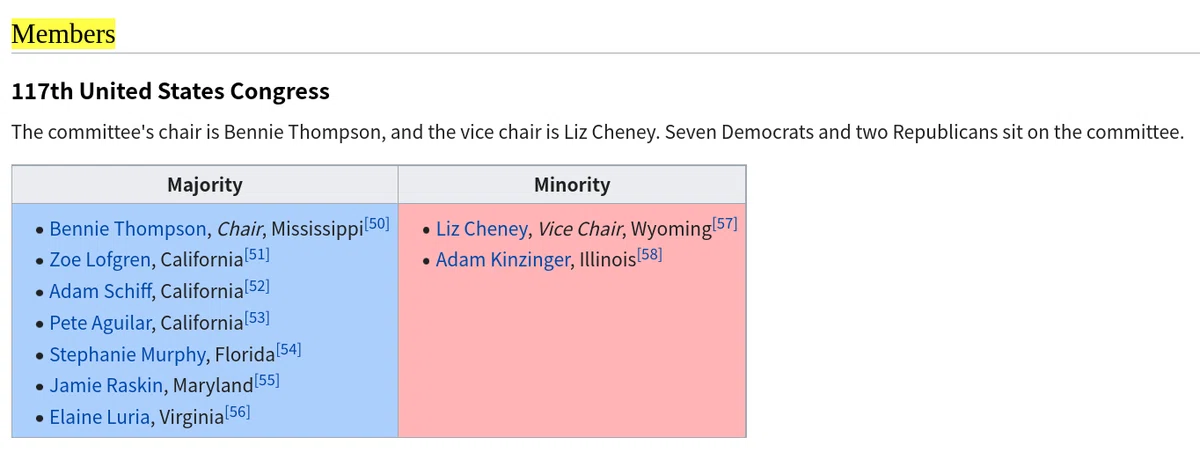Open the Jamie Raskin link

pyautogui.click(x=108, y=385)
